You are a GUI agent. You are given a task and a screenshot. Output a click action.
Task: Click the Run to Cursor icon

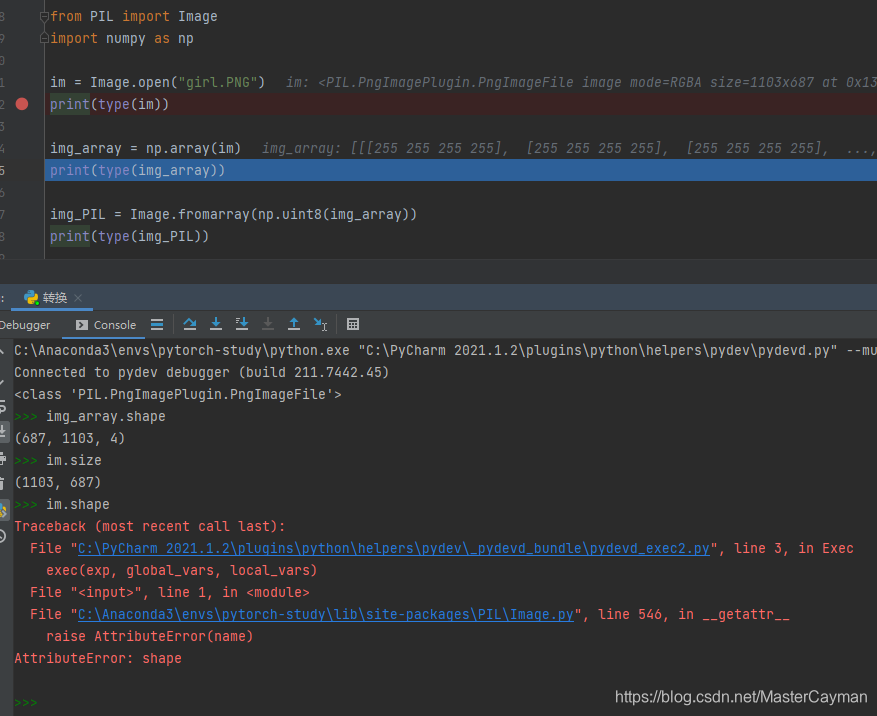[x=320, y=324]
